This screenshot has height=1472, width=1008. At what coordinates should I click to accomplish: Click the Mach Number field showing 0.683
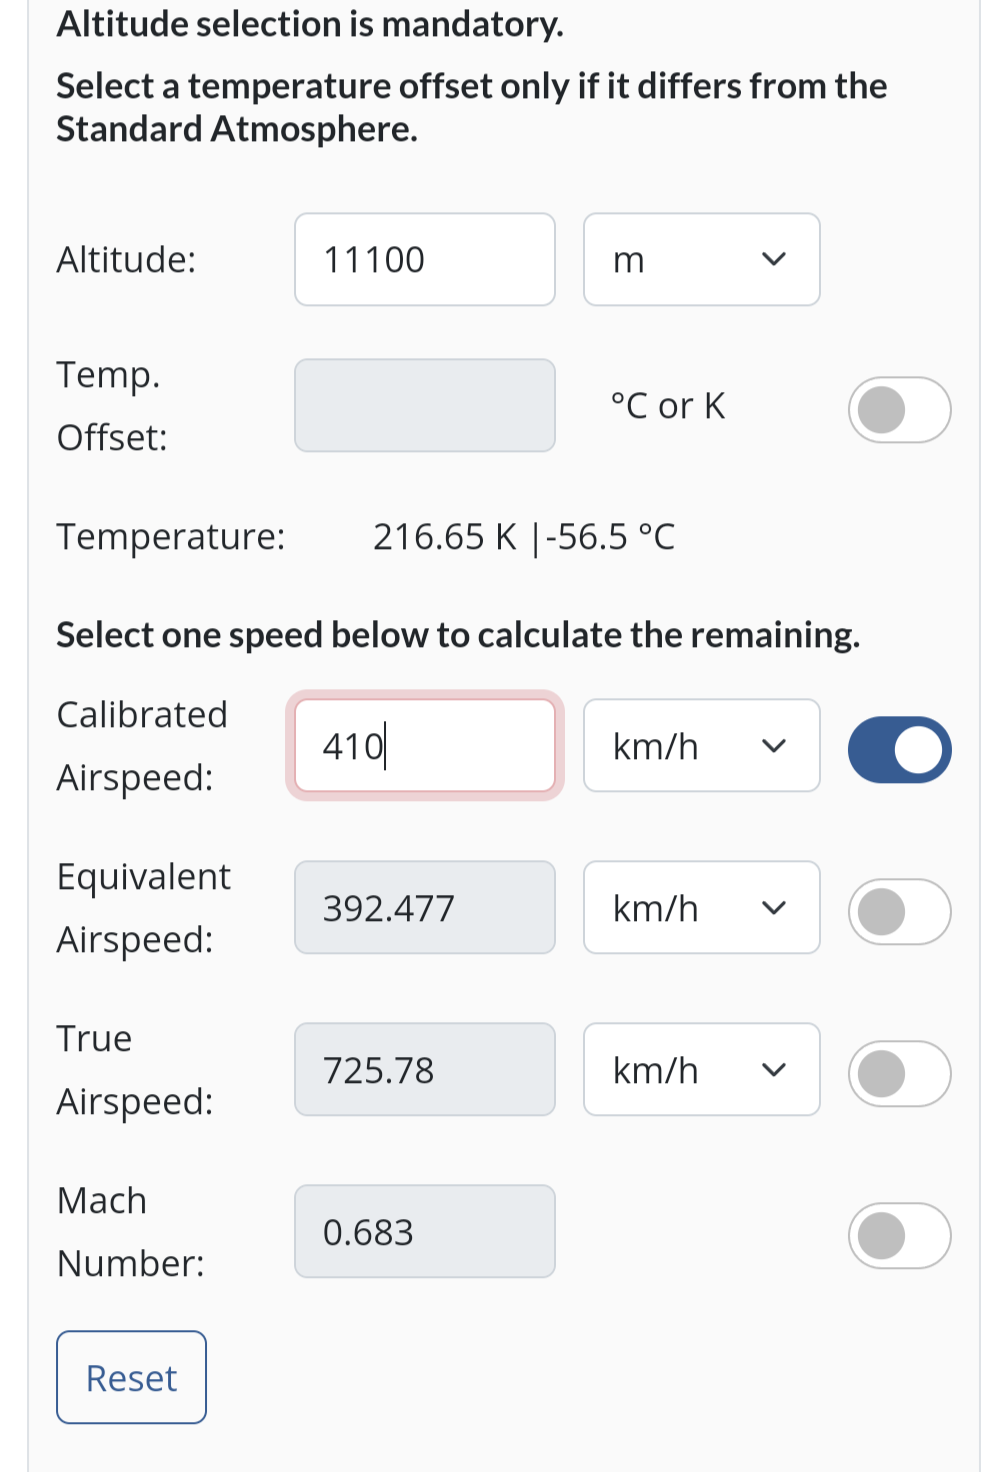(425, 1231)
